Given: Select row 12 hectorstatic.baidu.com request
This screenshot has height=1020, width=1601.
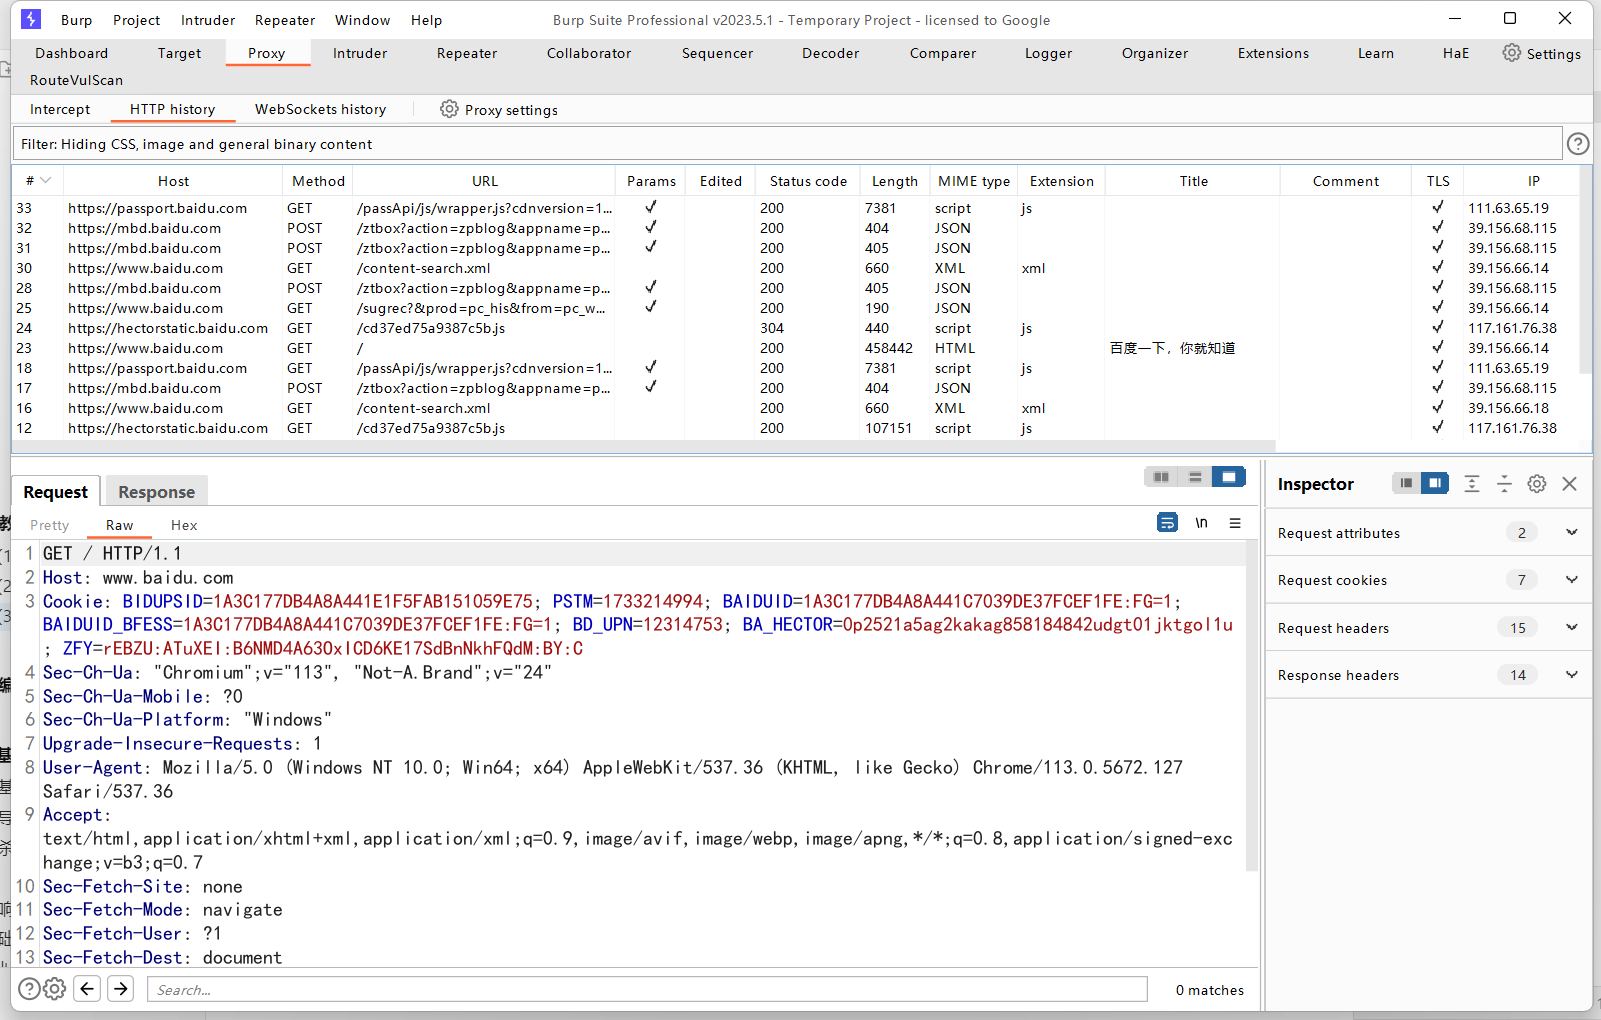Looking at the screenshot, I should tap(795, 428).
